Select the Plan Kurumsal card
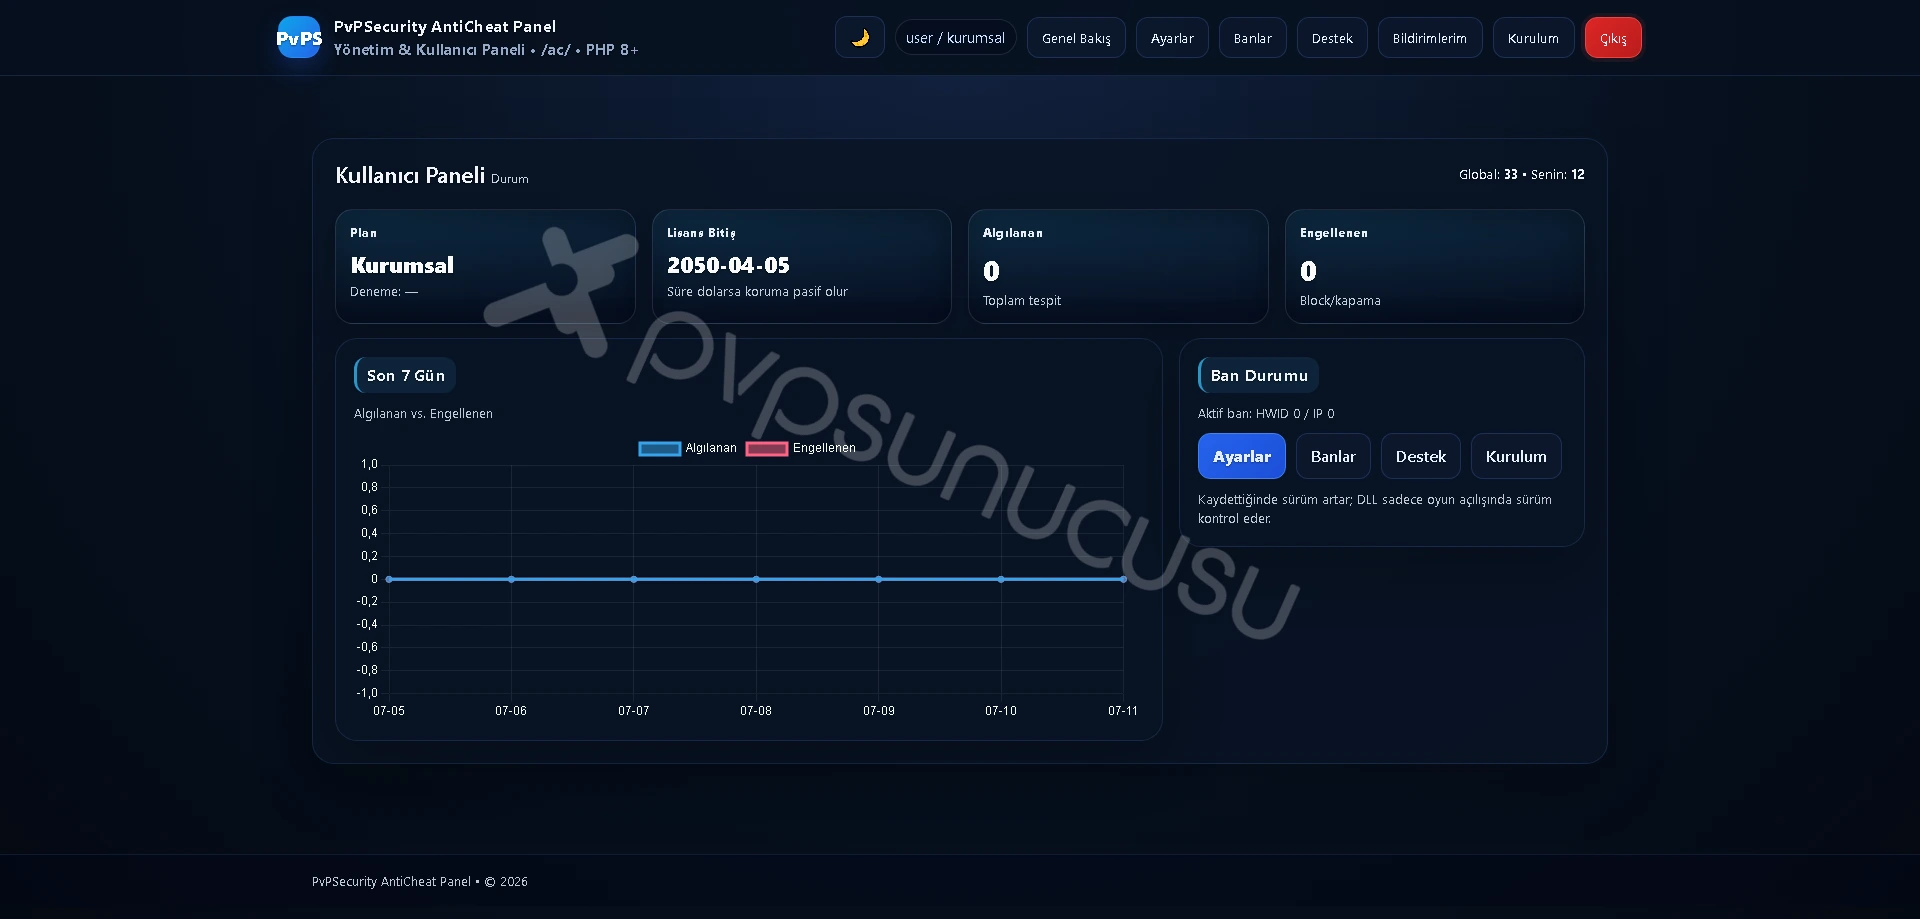The width and height of the screenshot is (1920, 919). point(485,266)
